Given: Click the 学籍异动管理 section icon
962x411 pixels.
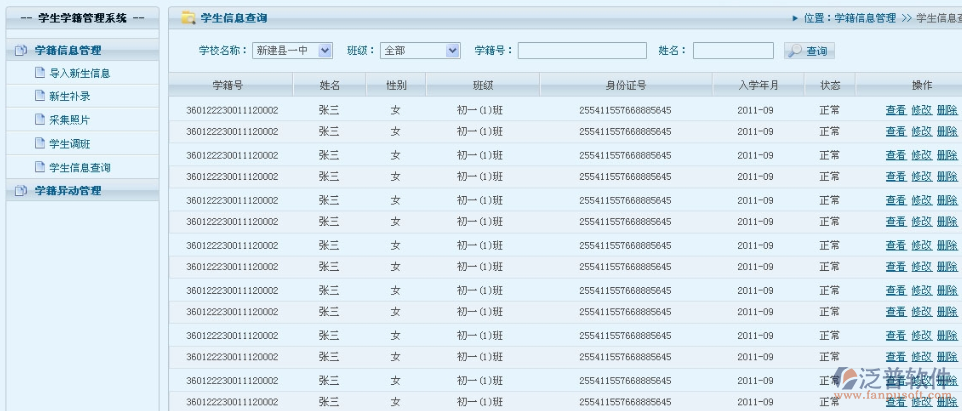Looking at the screenshot, I should coord(21,191).
